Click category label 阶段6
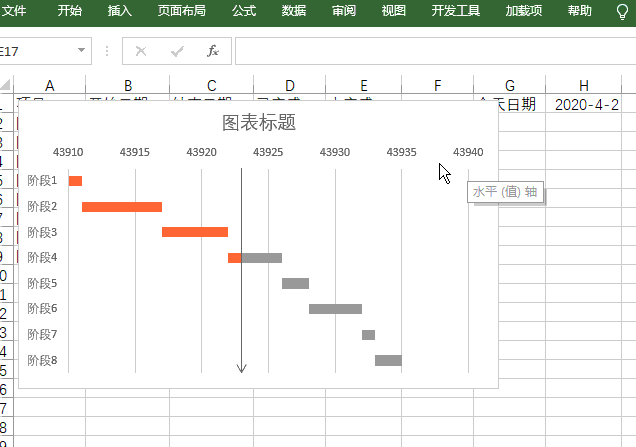This screenshot has height=447, width=636. pos(42,309)
